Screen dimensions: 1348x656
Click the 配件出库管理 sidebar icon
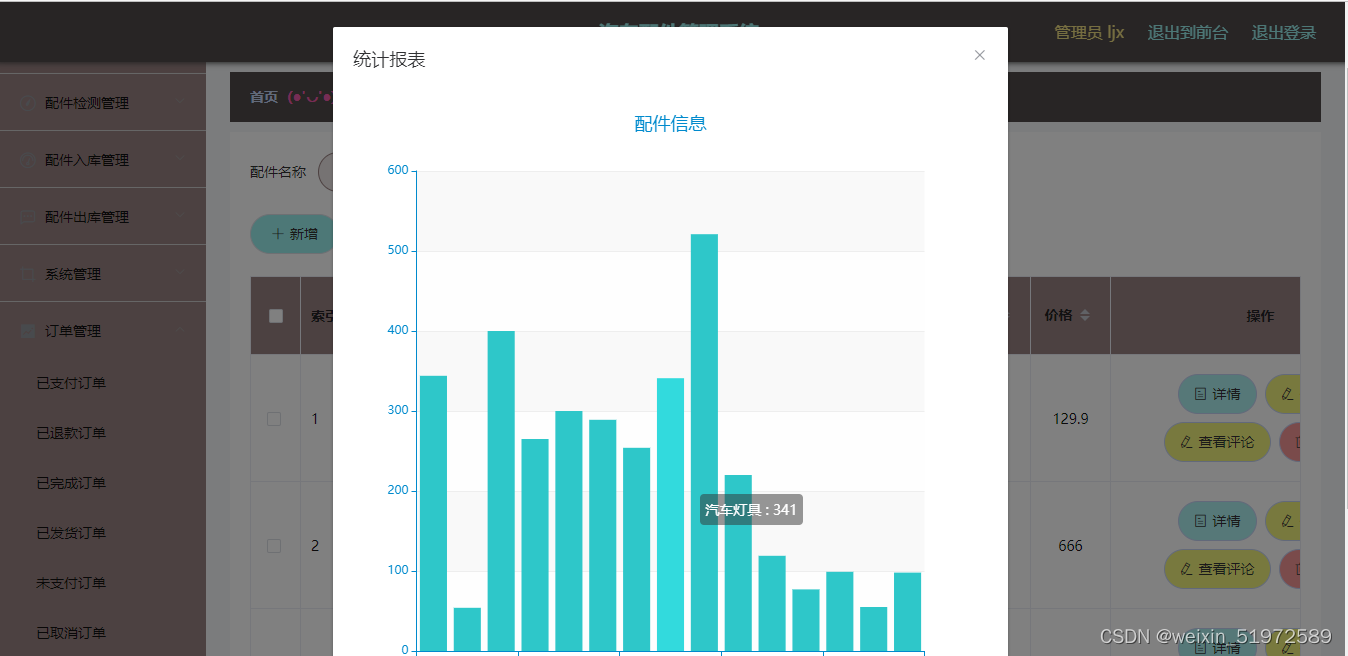tap(28, 217)
